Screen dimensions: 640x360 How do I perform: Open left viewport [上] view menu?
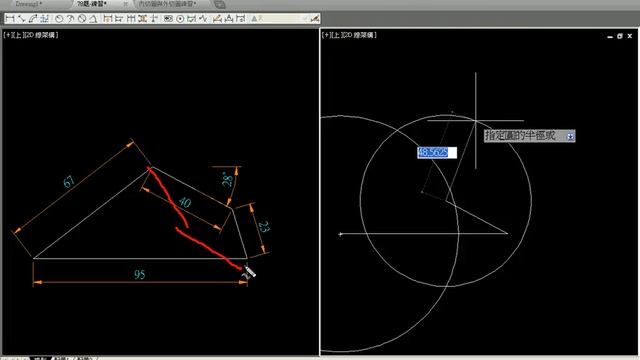tap(18, 35)
